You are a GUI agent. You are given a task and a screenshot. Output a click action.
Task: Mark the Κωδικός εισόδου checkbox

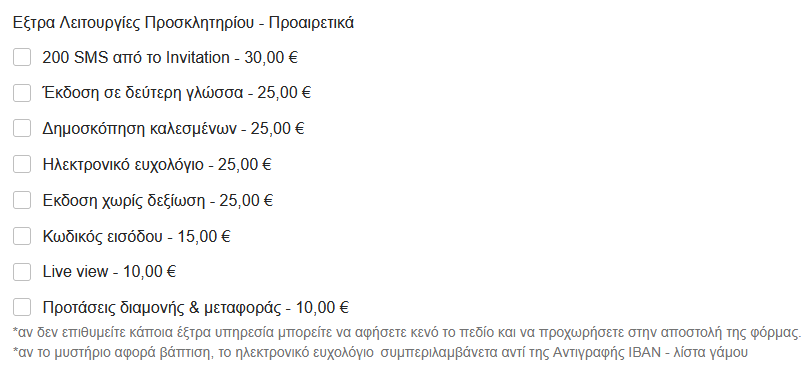click(x=22, y=236)
